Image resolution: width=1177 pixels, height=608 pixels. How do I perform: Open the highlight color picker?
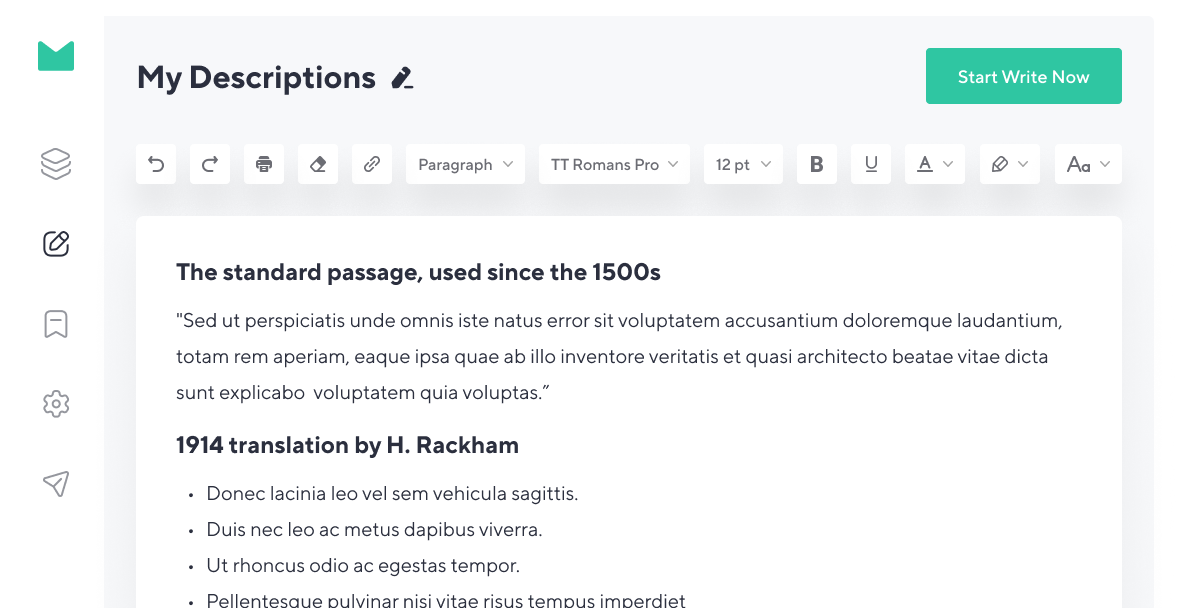pos(1009,164)
